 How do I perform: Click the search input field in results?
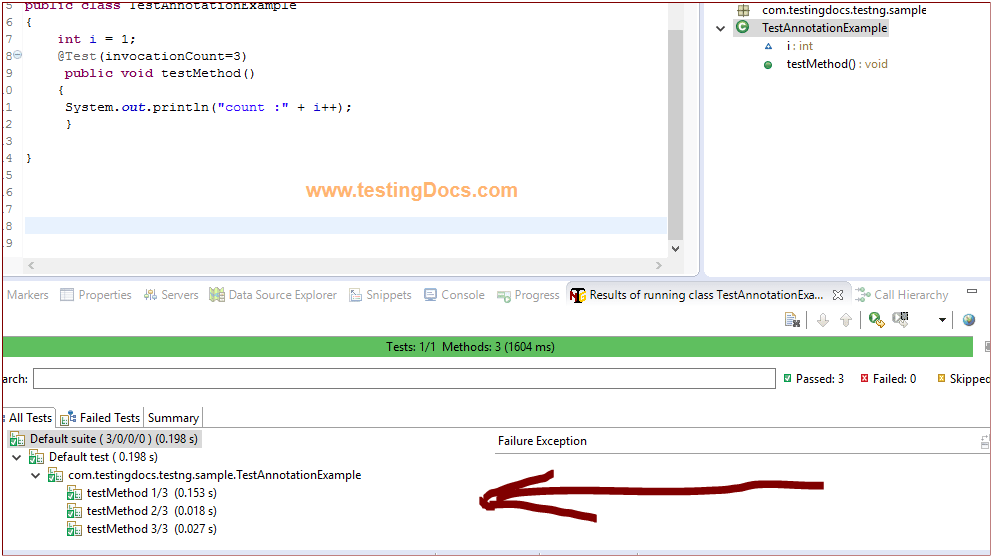pos(404,379)
